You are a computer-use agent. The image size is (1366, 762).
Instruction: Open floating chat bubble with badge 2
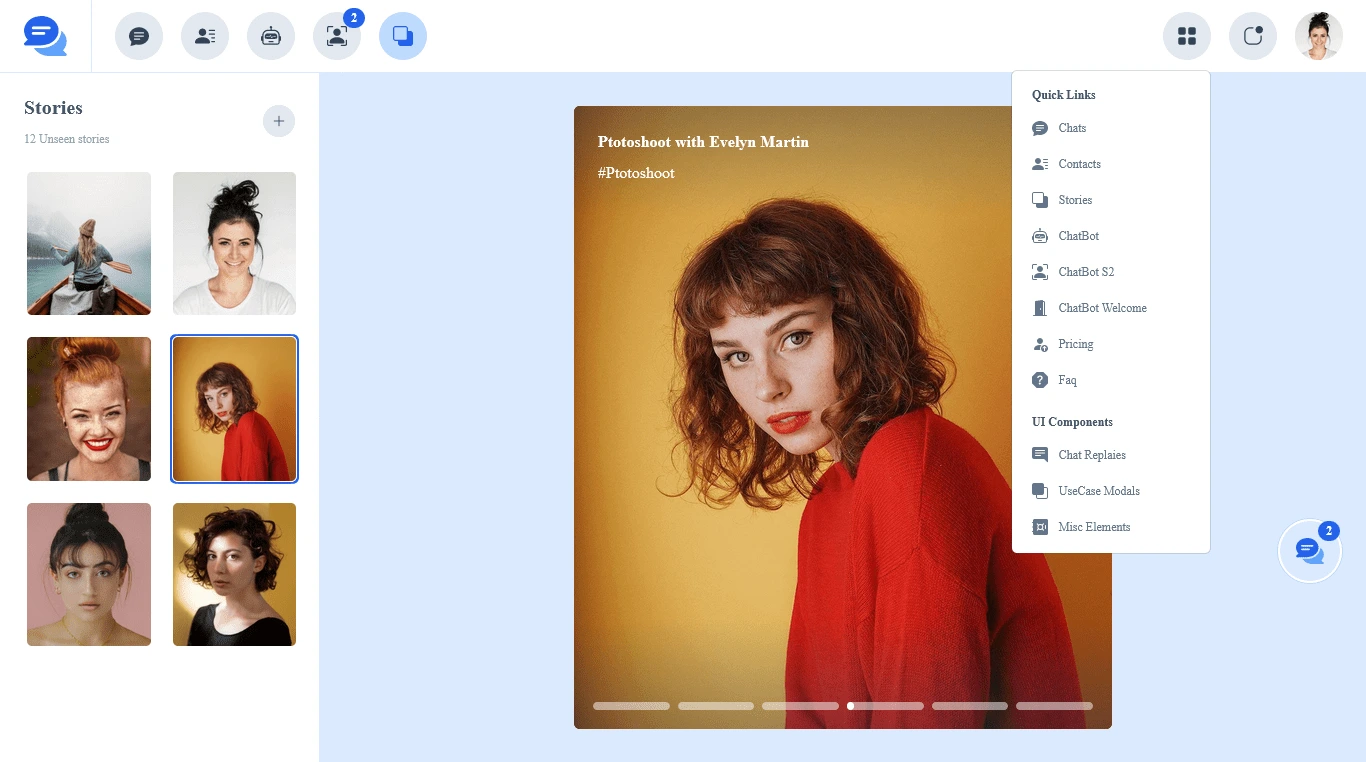(x=1310, y=550)
